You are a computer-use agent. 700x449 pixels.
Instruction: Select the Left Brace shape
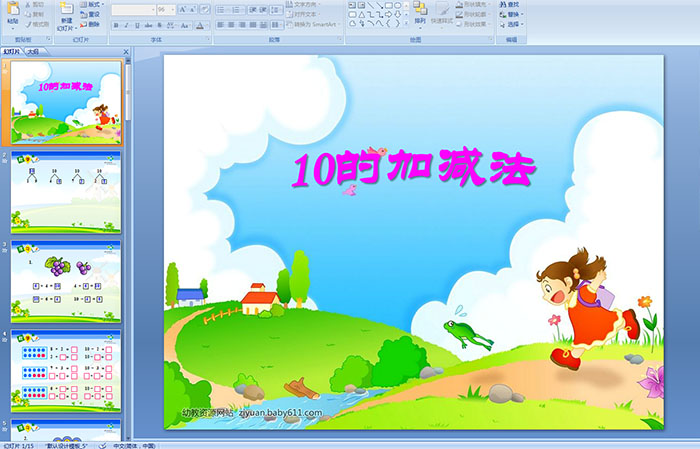[x=389, y=23]
